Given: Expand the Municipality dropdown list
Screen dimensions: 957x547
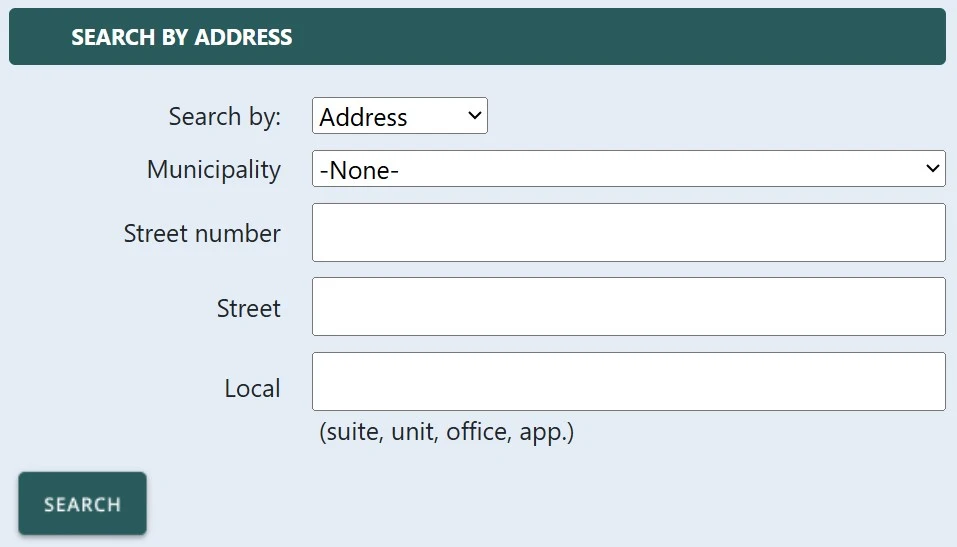Looking at the screenshot, I should 627,169.
